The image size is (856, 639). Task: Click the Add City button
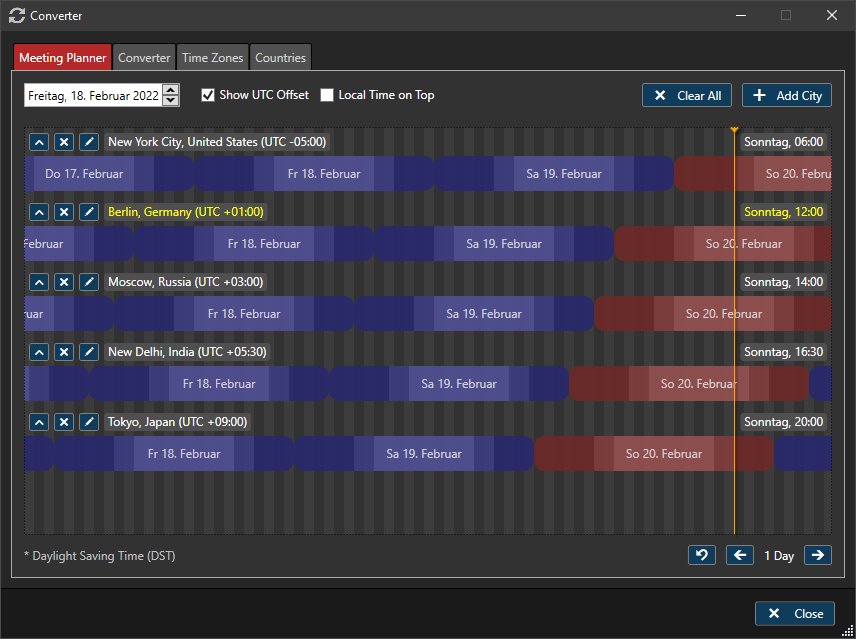coord(787,95)
